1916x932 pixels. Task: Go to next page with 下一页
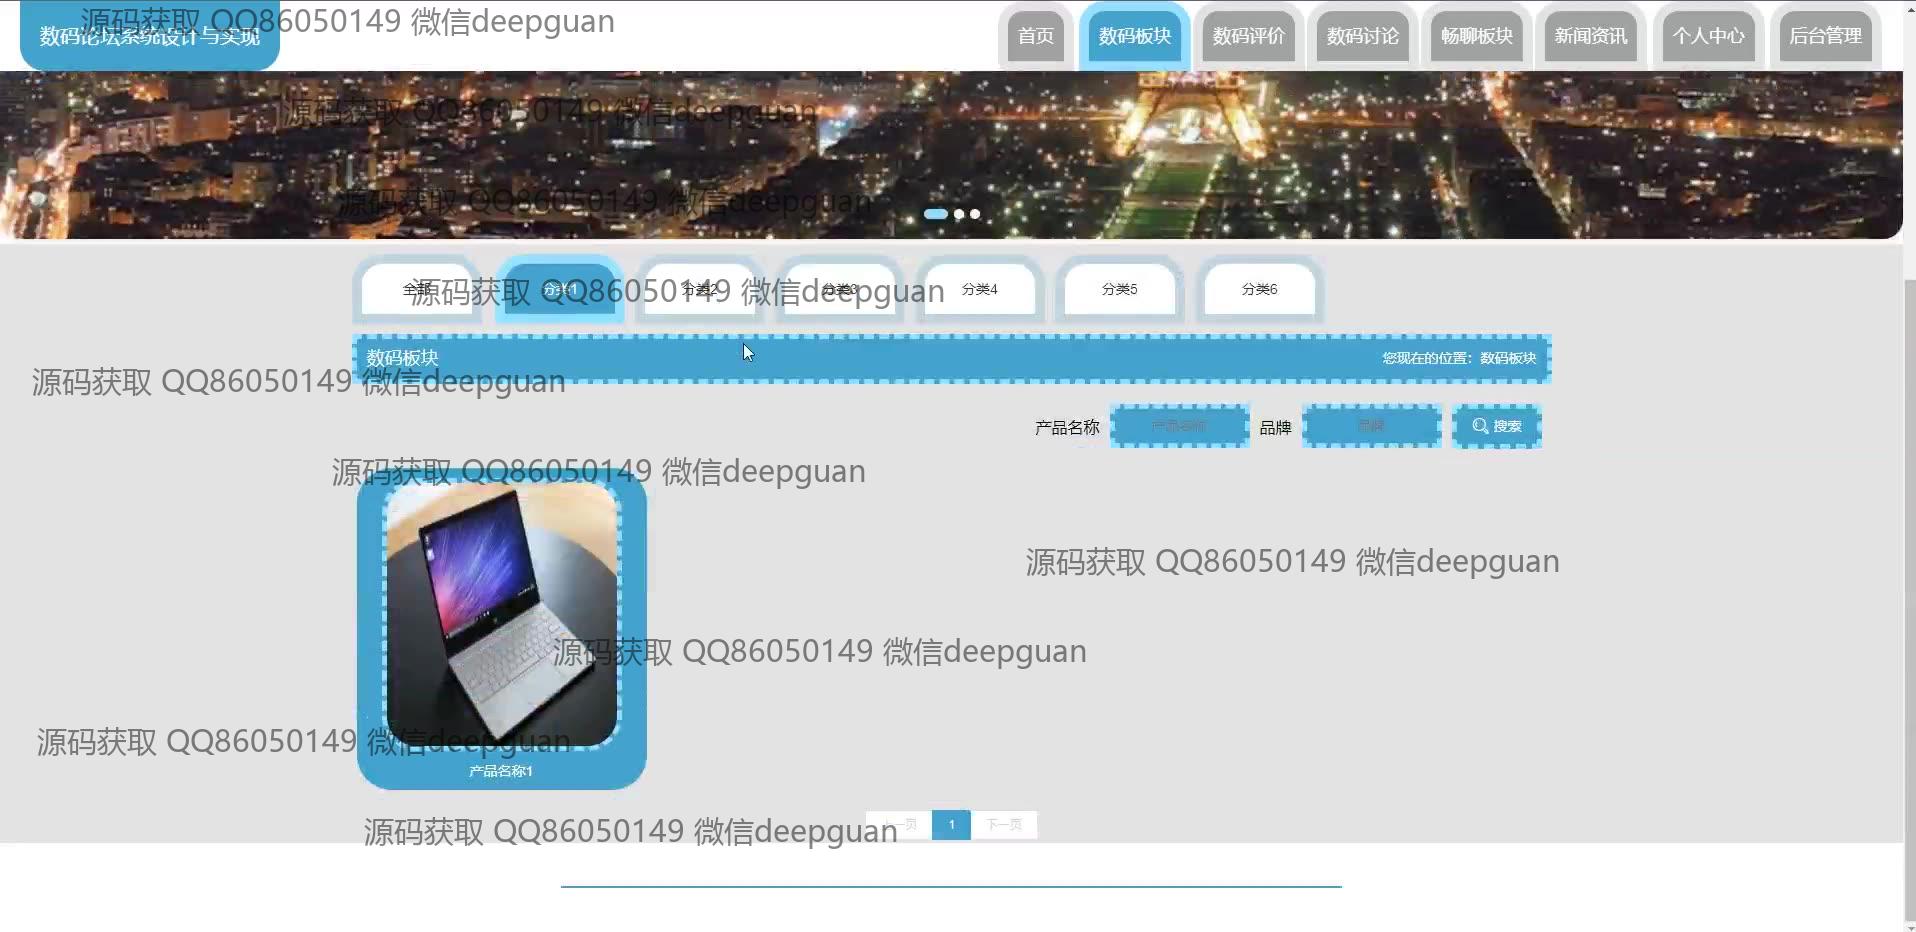1004,825
